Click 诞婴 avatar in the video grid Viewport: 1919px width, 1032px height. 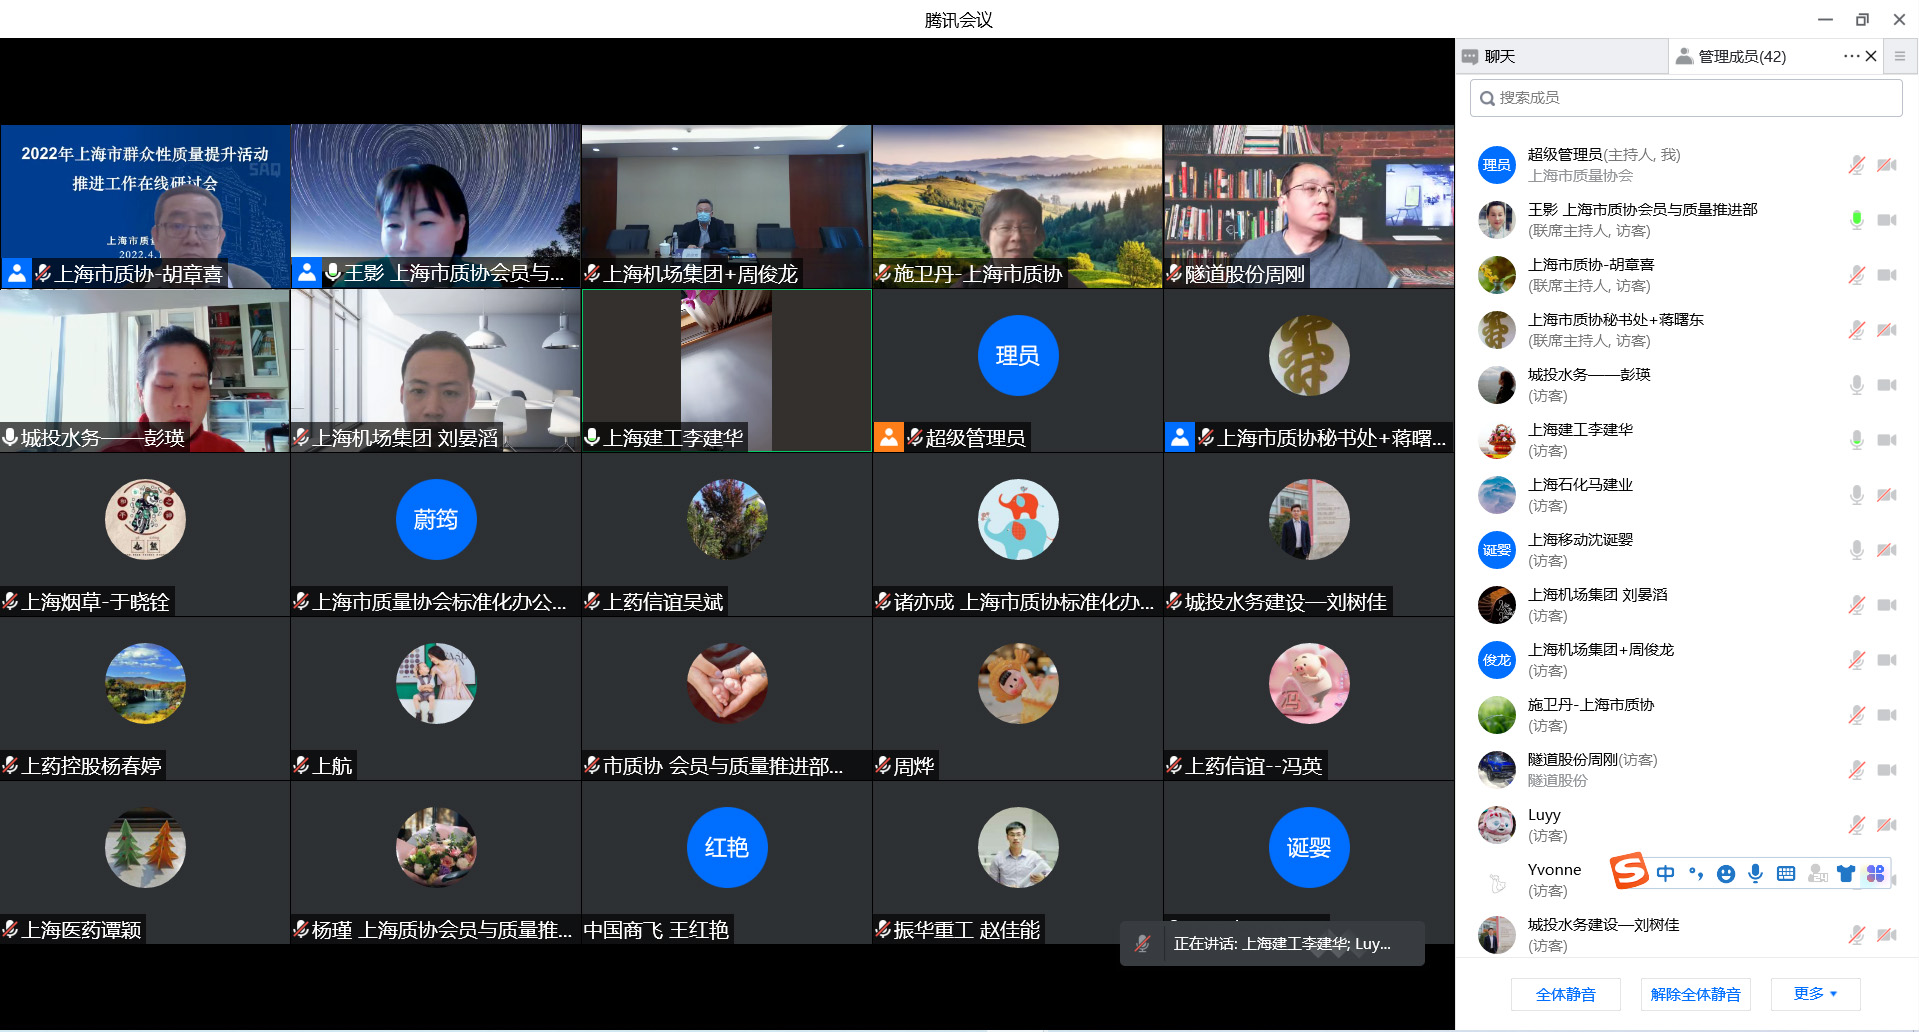(1309, 847)
